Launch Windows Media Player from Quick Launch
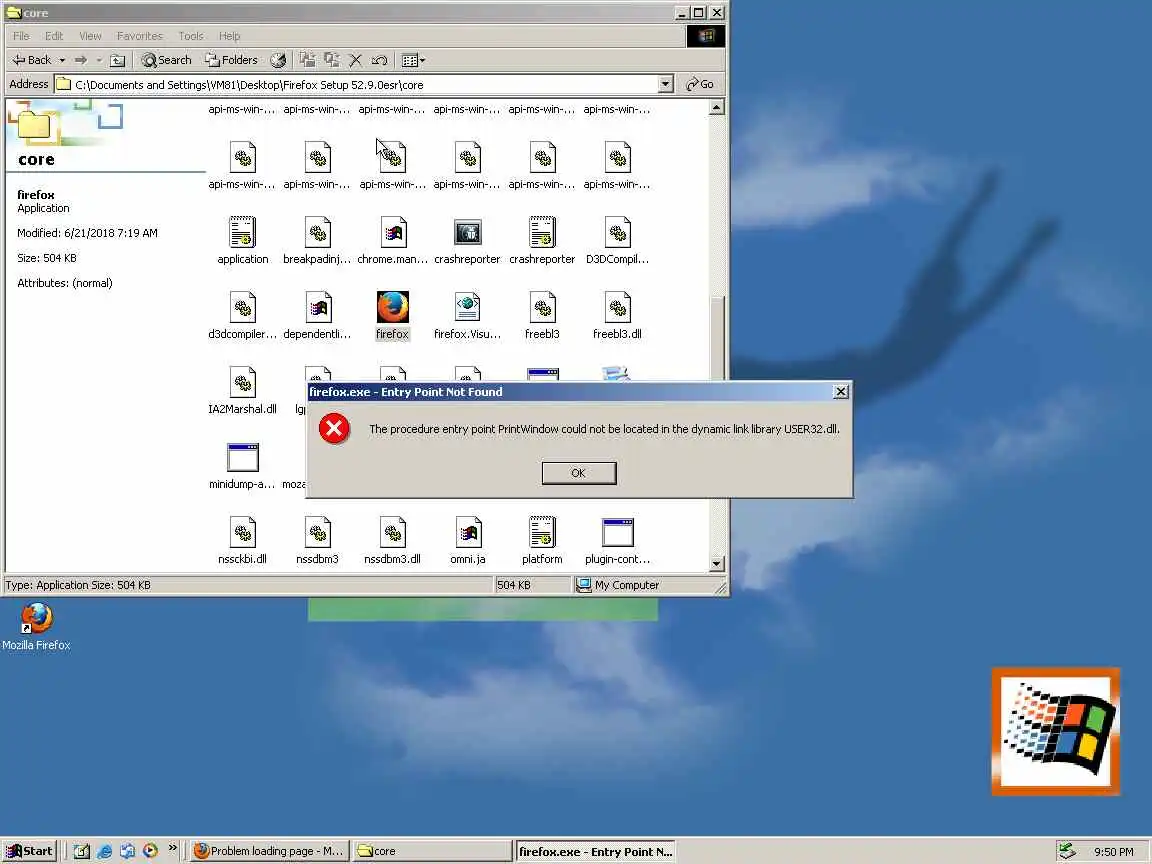 coord(150,851)
